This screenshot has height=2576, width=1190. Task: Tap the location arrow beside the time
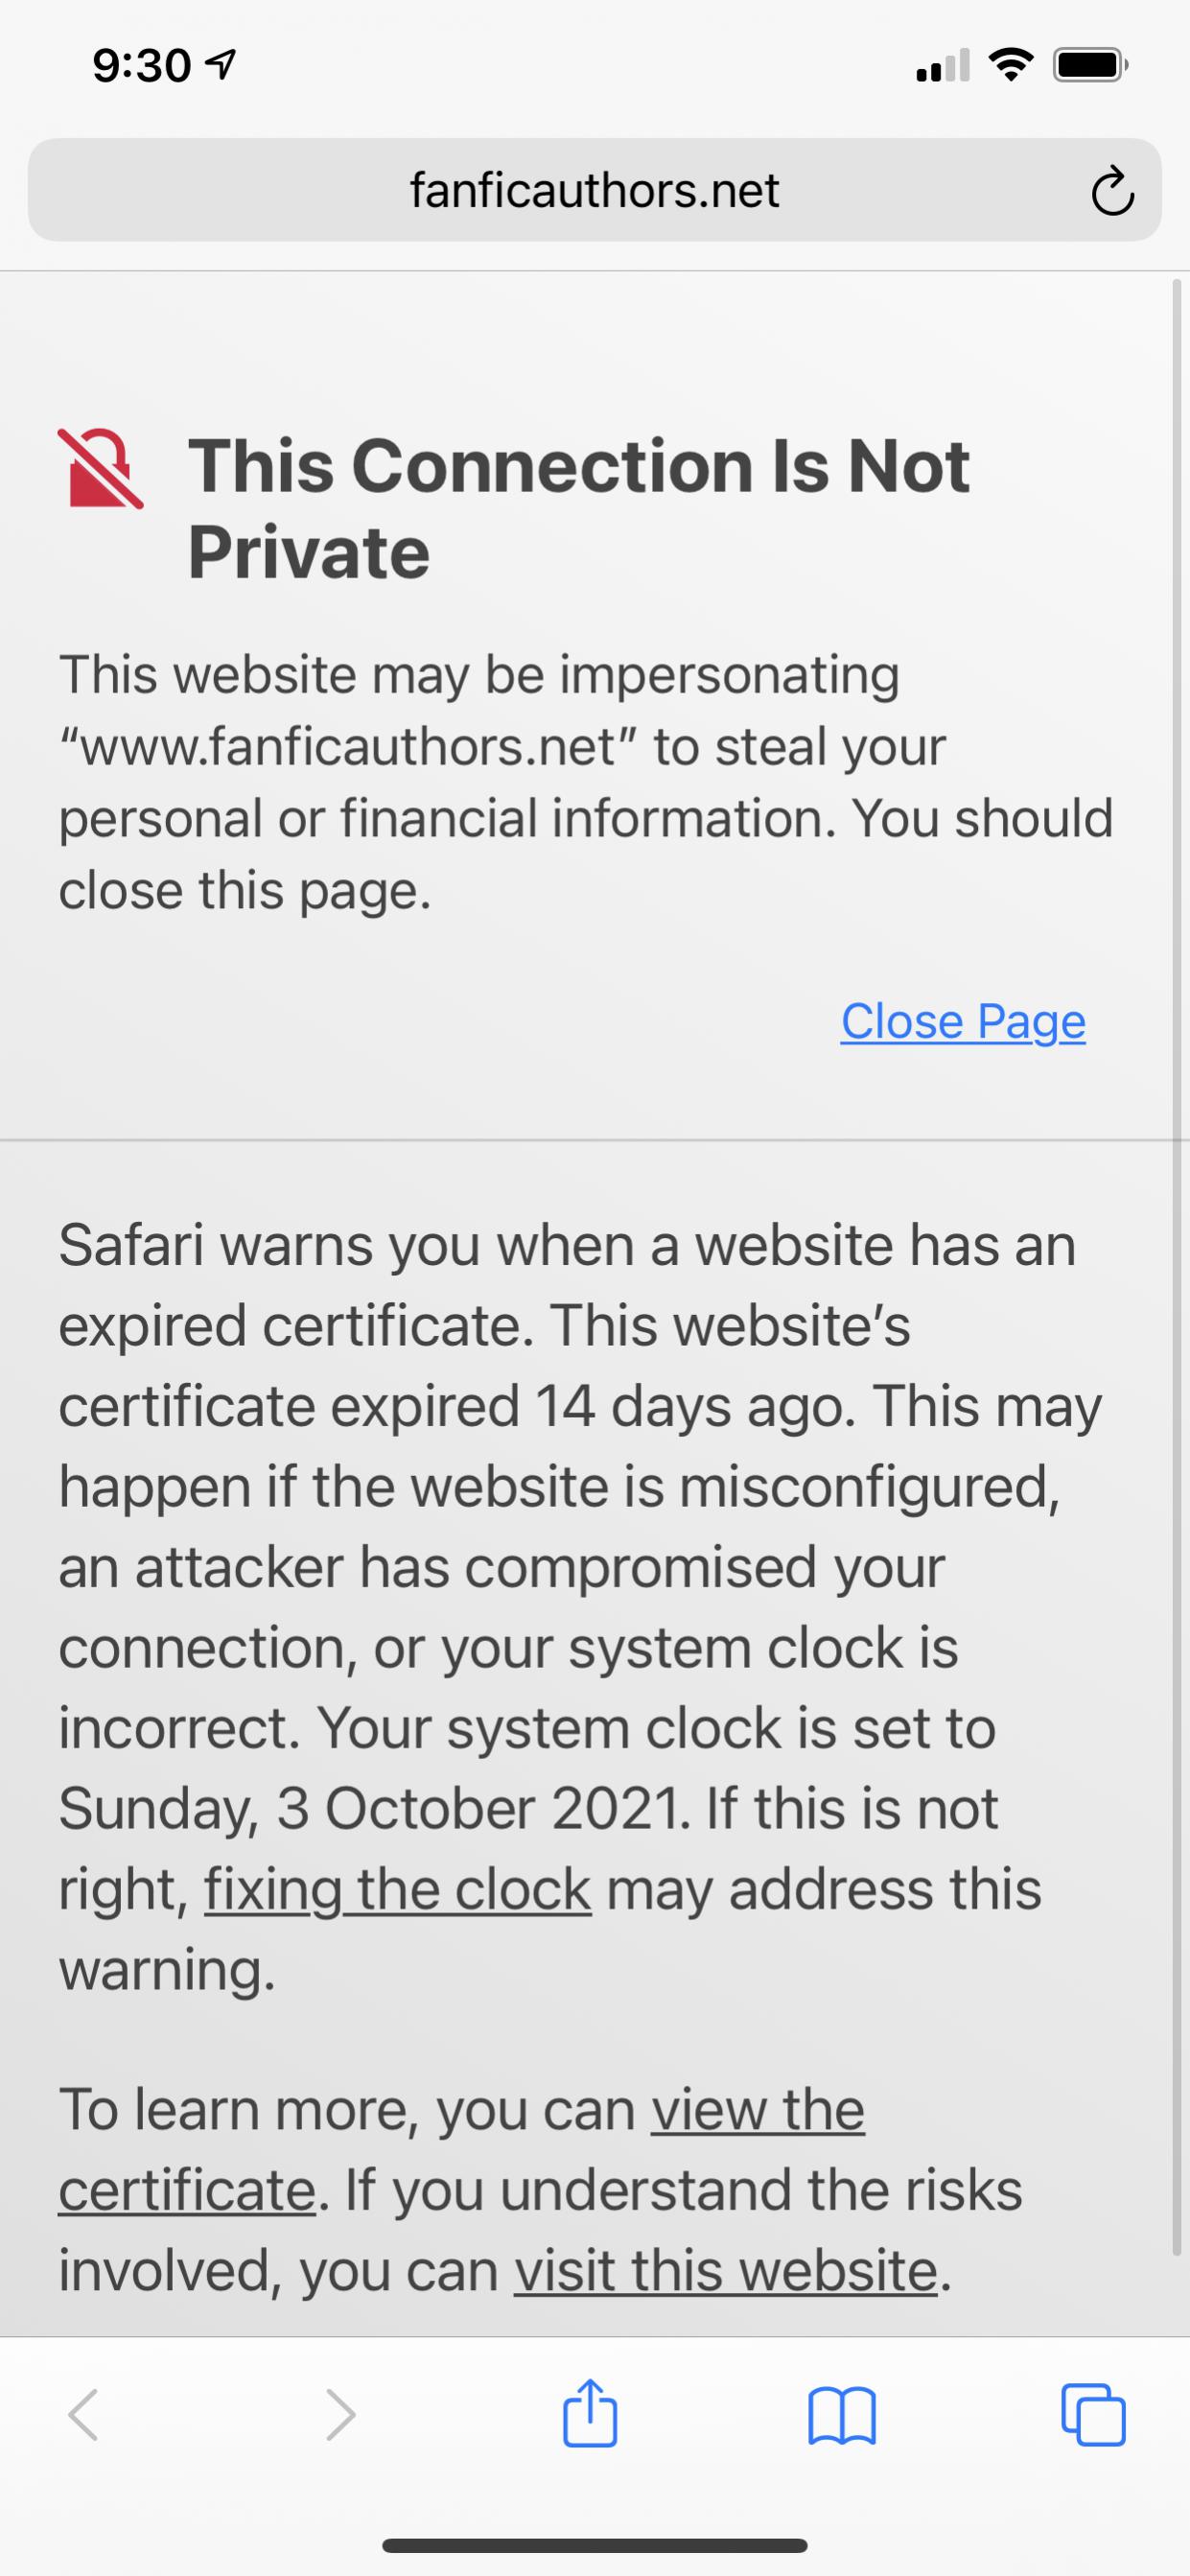(x=220, y=66)
